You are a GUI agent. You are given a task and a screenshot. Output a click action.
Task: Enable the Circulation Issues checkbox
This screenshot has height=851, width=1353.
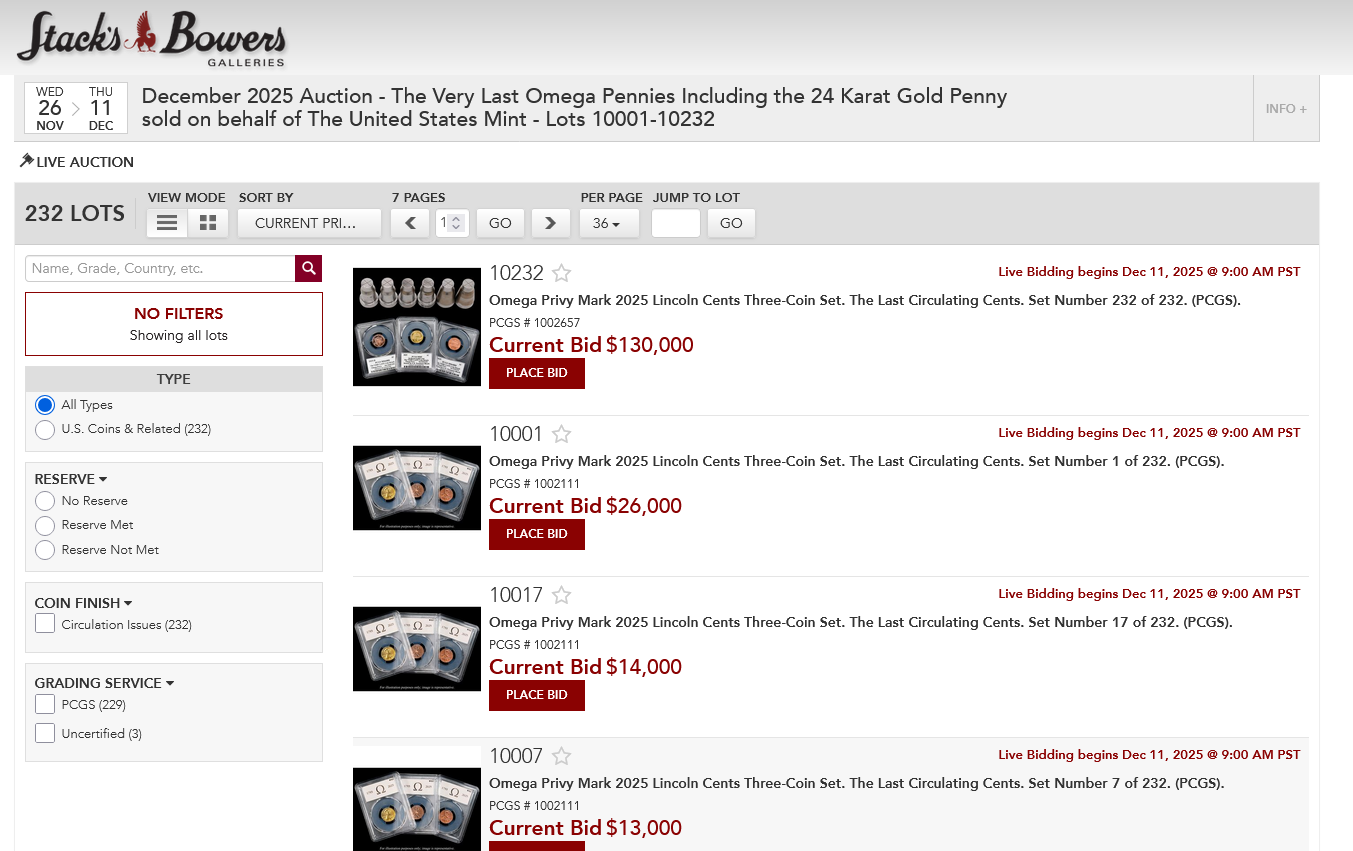pyautogui.click(x=45, y=625)
